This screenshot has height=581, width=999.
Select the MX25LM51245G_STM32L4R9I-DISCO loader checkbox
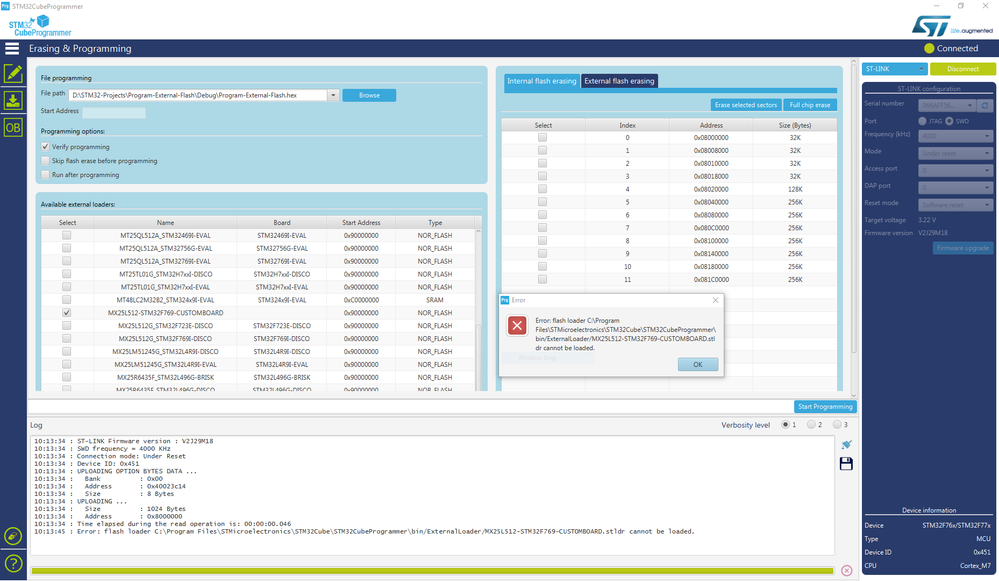(x=66, y=351)
